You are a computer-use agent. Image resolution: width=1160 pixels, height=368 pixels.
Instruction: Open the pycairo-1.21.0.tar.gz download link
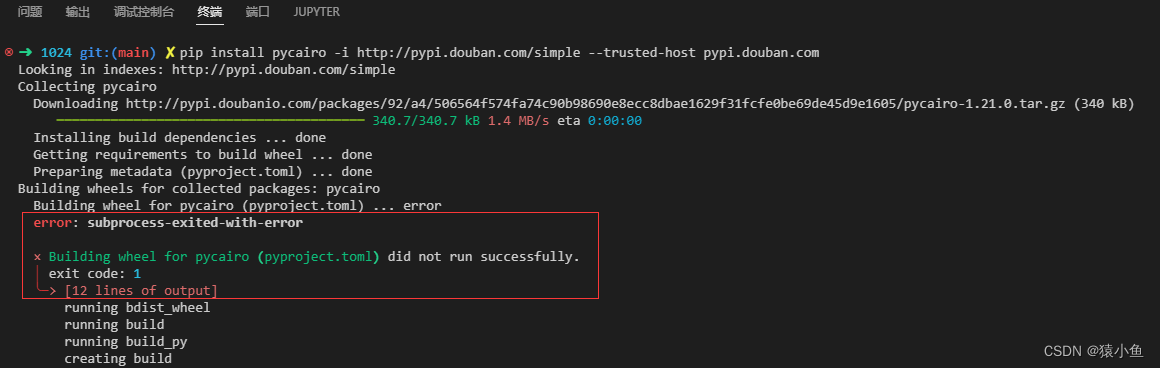point(630,104)
